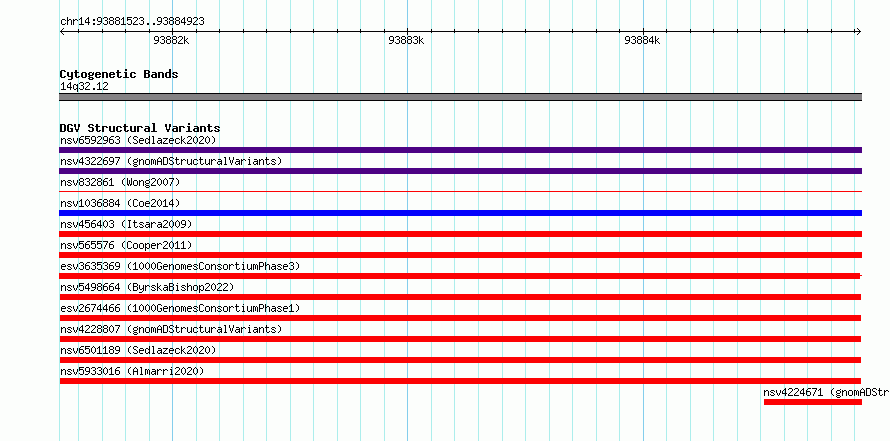Click the nsv6501189 (Sedlazeck2020) label

tap(138, 350)
